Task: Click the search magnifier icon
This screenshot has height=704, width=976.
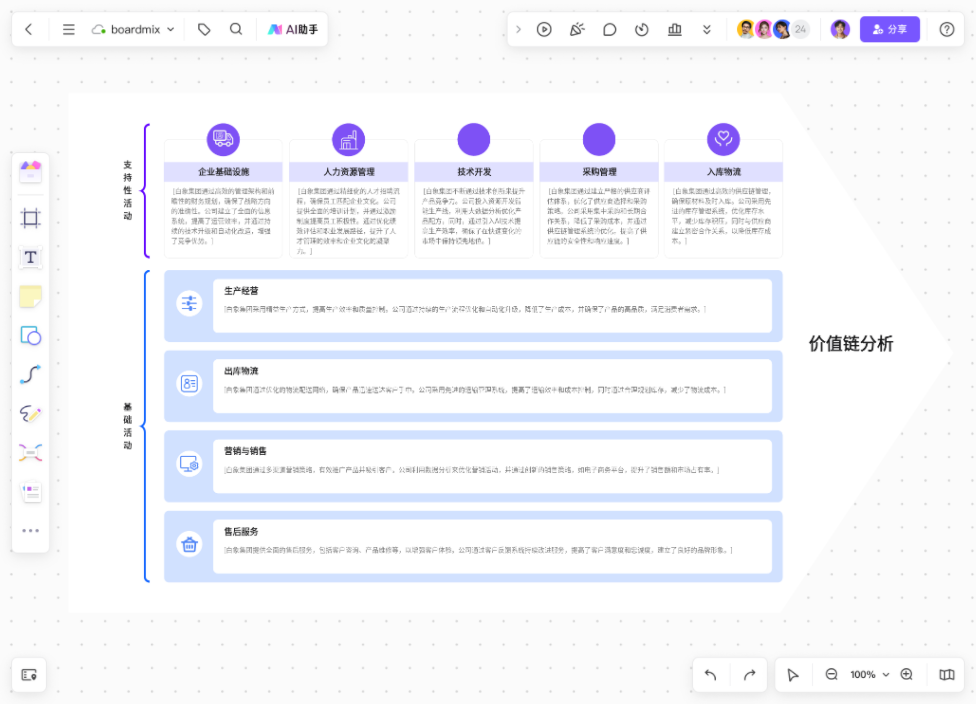Action: [x=236, y=30]
